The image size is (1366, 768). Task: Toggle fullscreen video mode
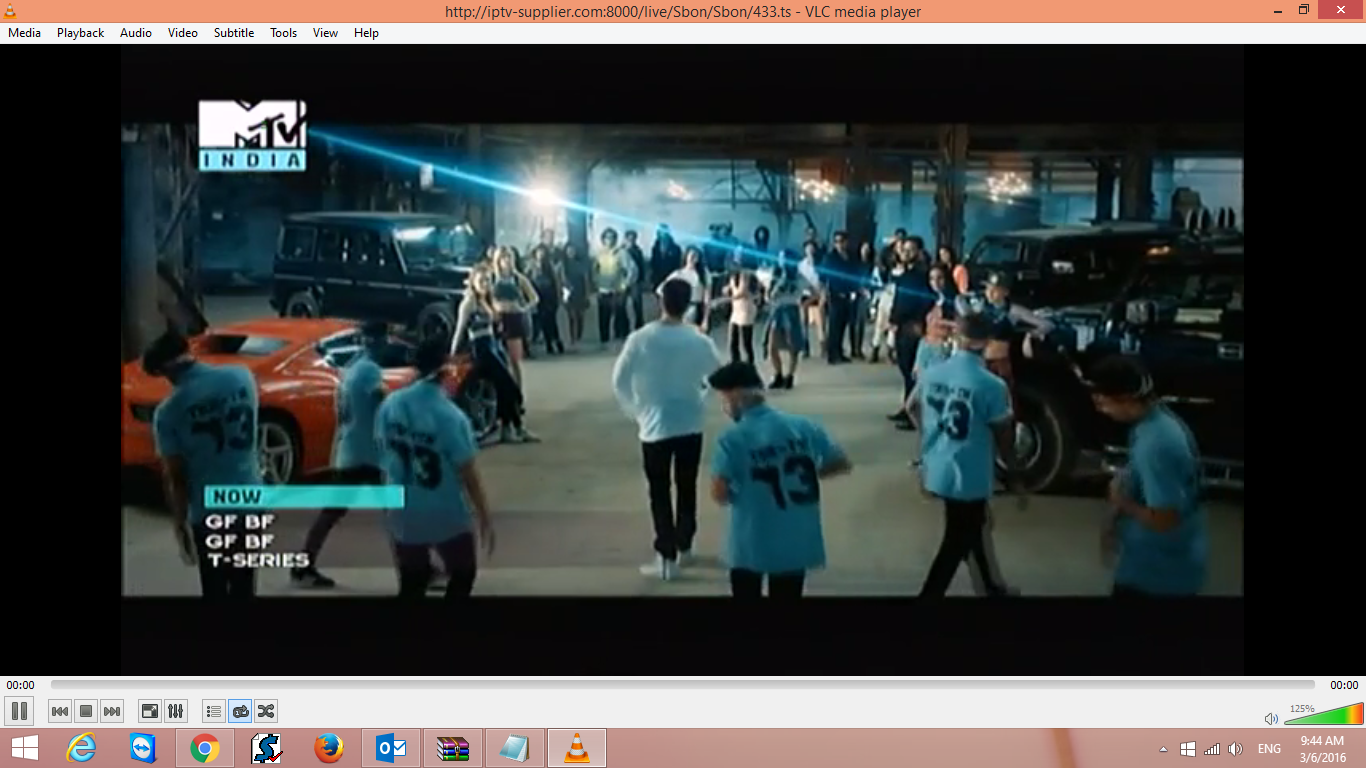pos(150,711)
